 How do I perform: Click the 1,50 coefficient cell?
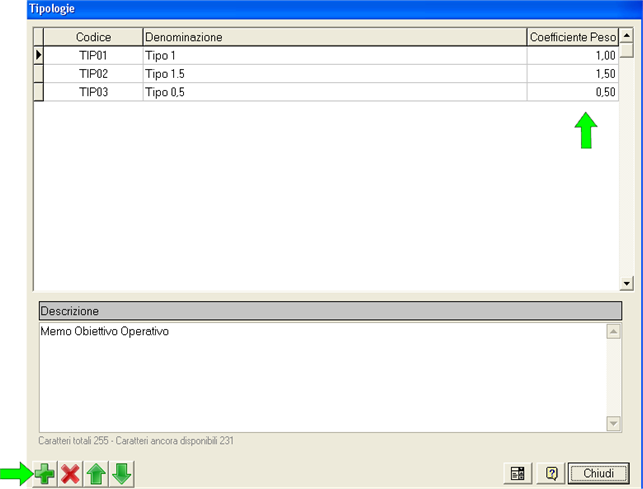click(x=572, y=74)
